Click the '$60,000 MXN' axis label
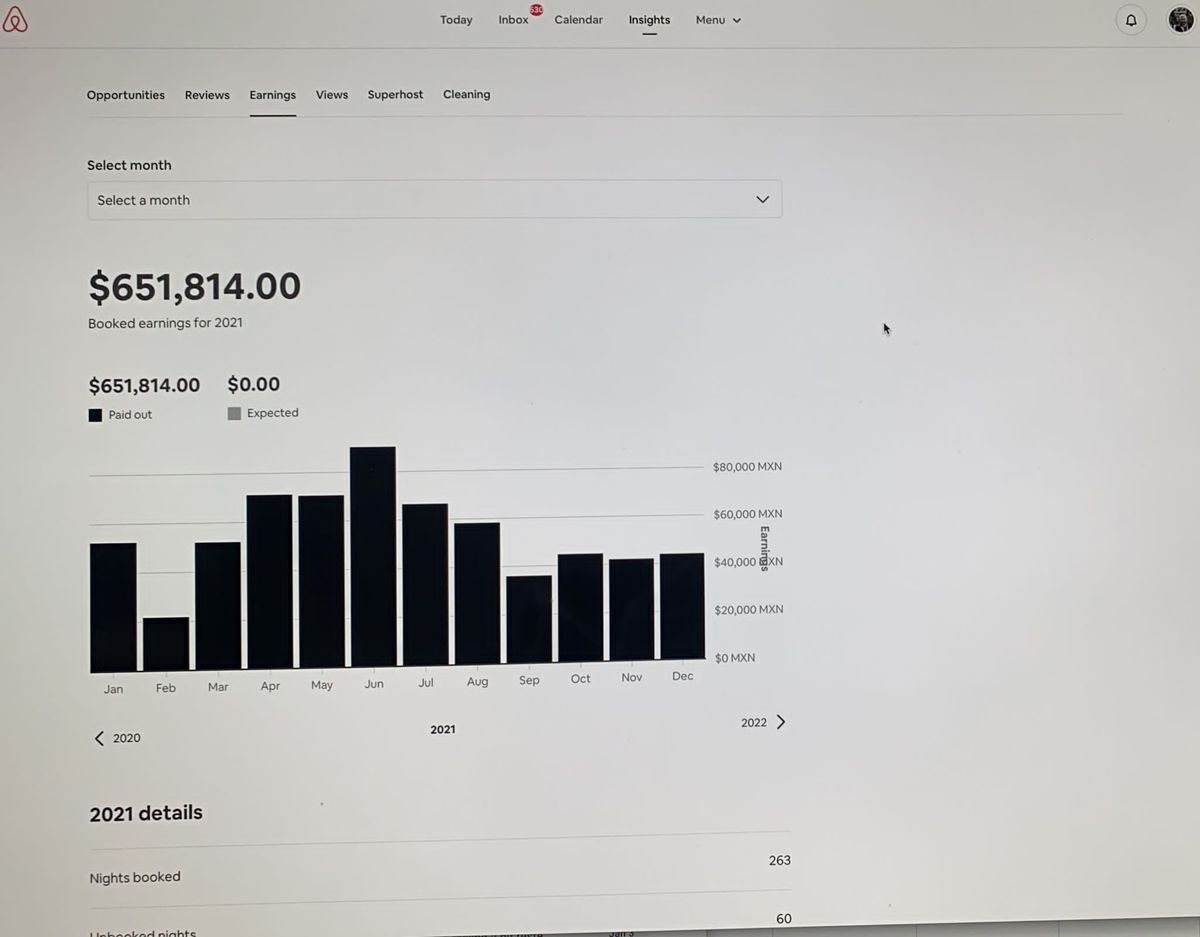1200x937 pixels. (748, 514)
